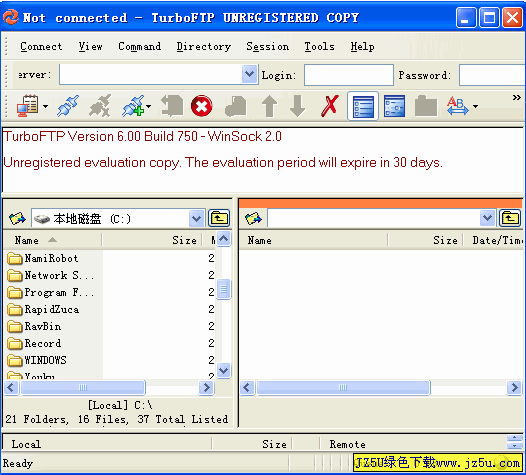Open the Directory menu
This screenshot has height=475, width=526.
coord(204,46)
